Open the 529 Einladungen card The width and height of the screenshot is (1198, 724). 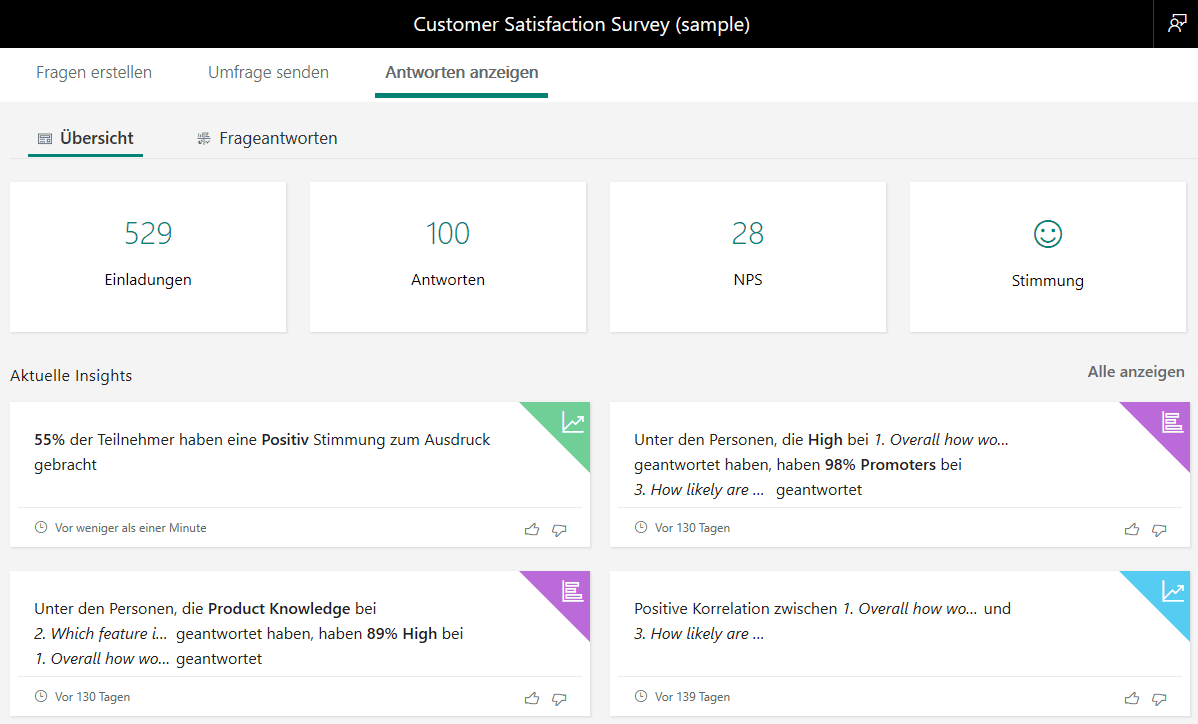pos(148,256)
